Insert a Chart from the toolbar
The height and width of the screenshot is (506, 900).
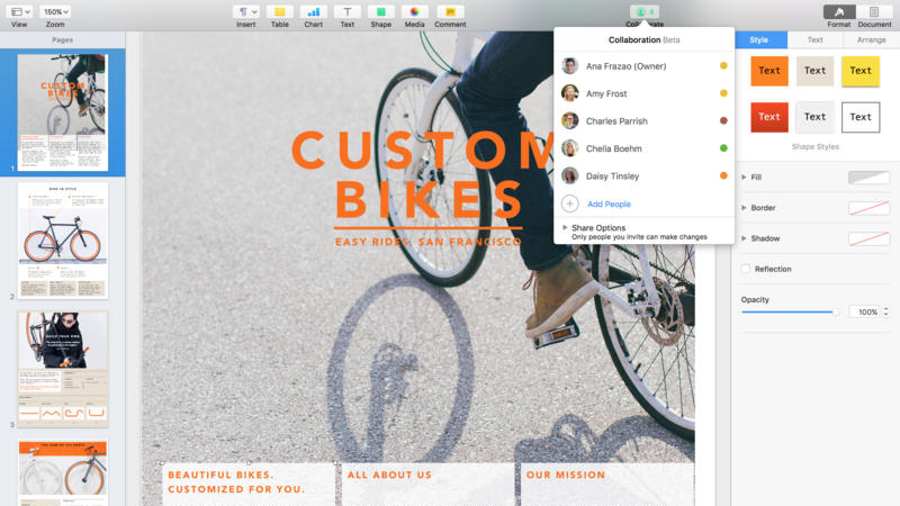[313, 11]
